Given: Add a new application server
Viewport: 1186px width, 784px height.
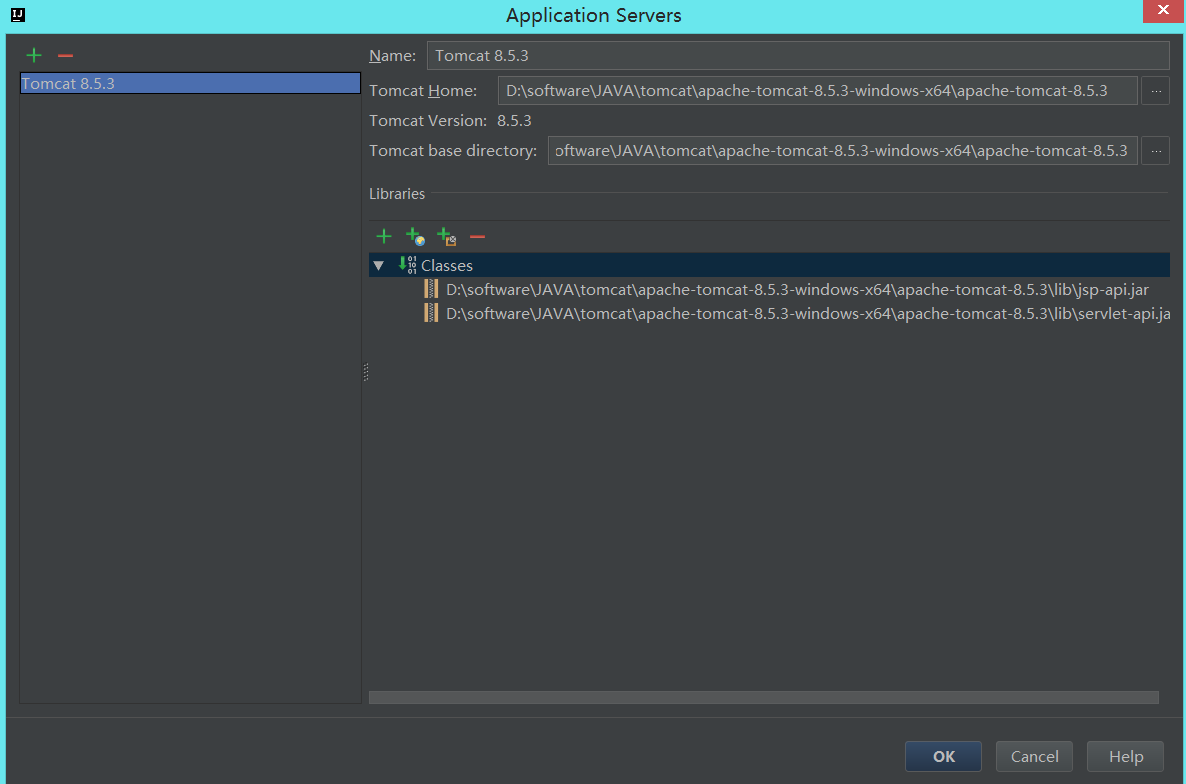Looking at the screenshot, I should [x=33, y=55].
